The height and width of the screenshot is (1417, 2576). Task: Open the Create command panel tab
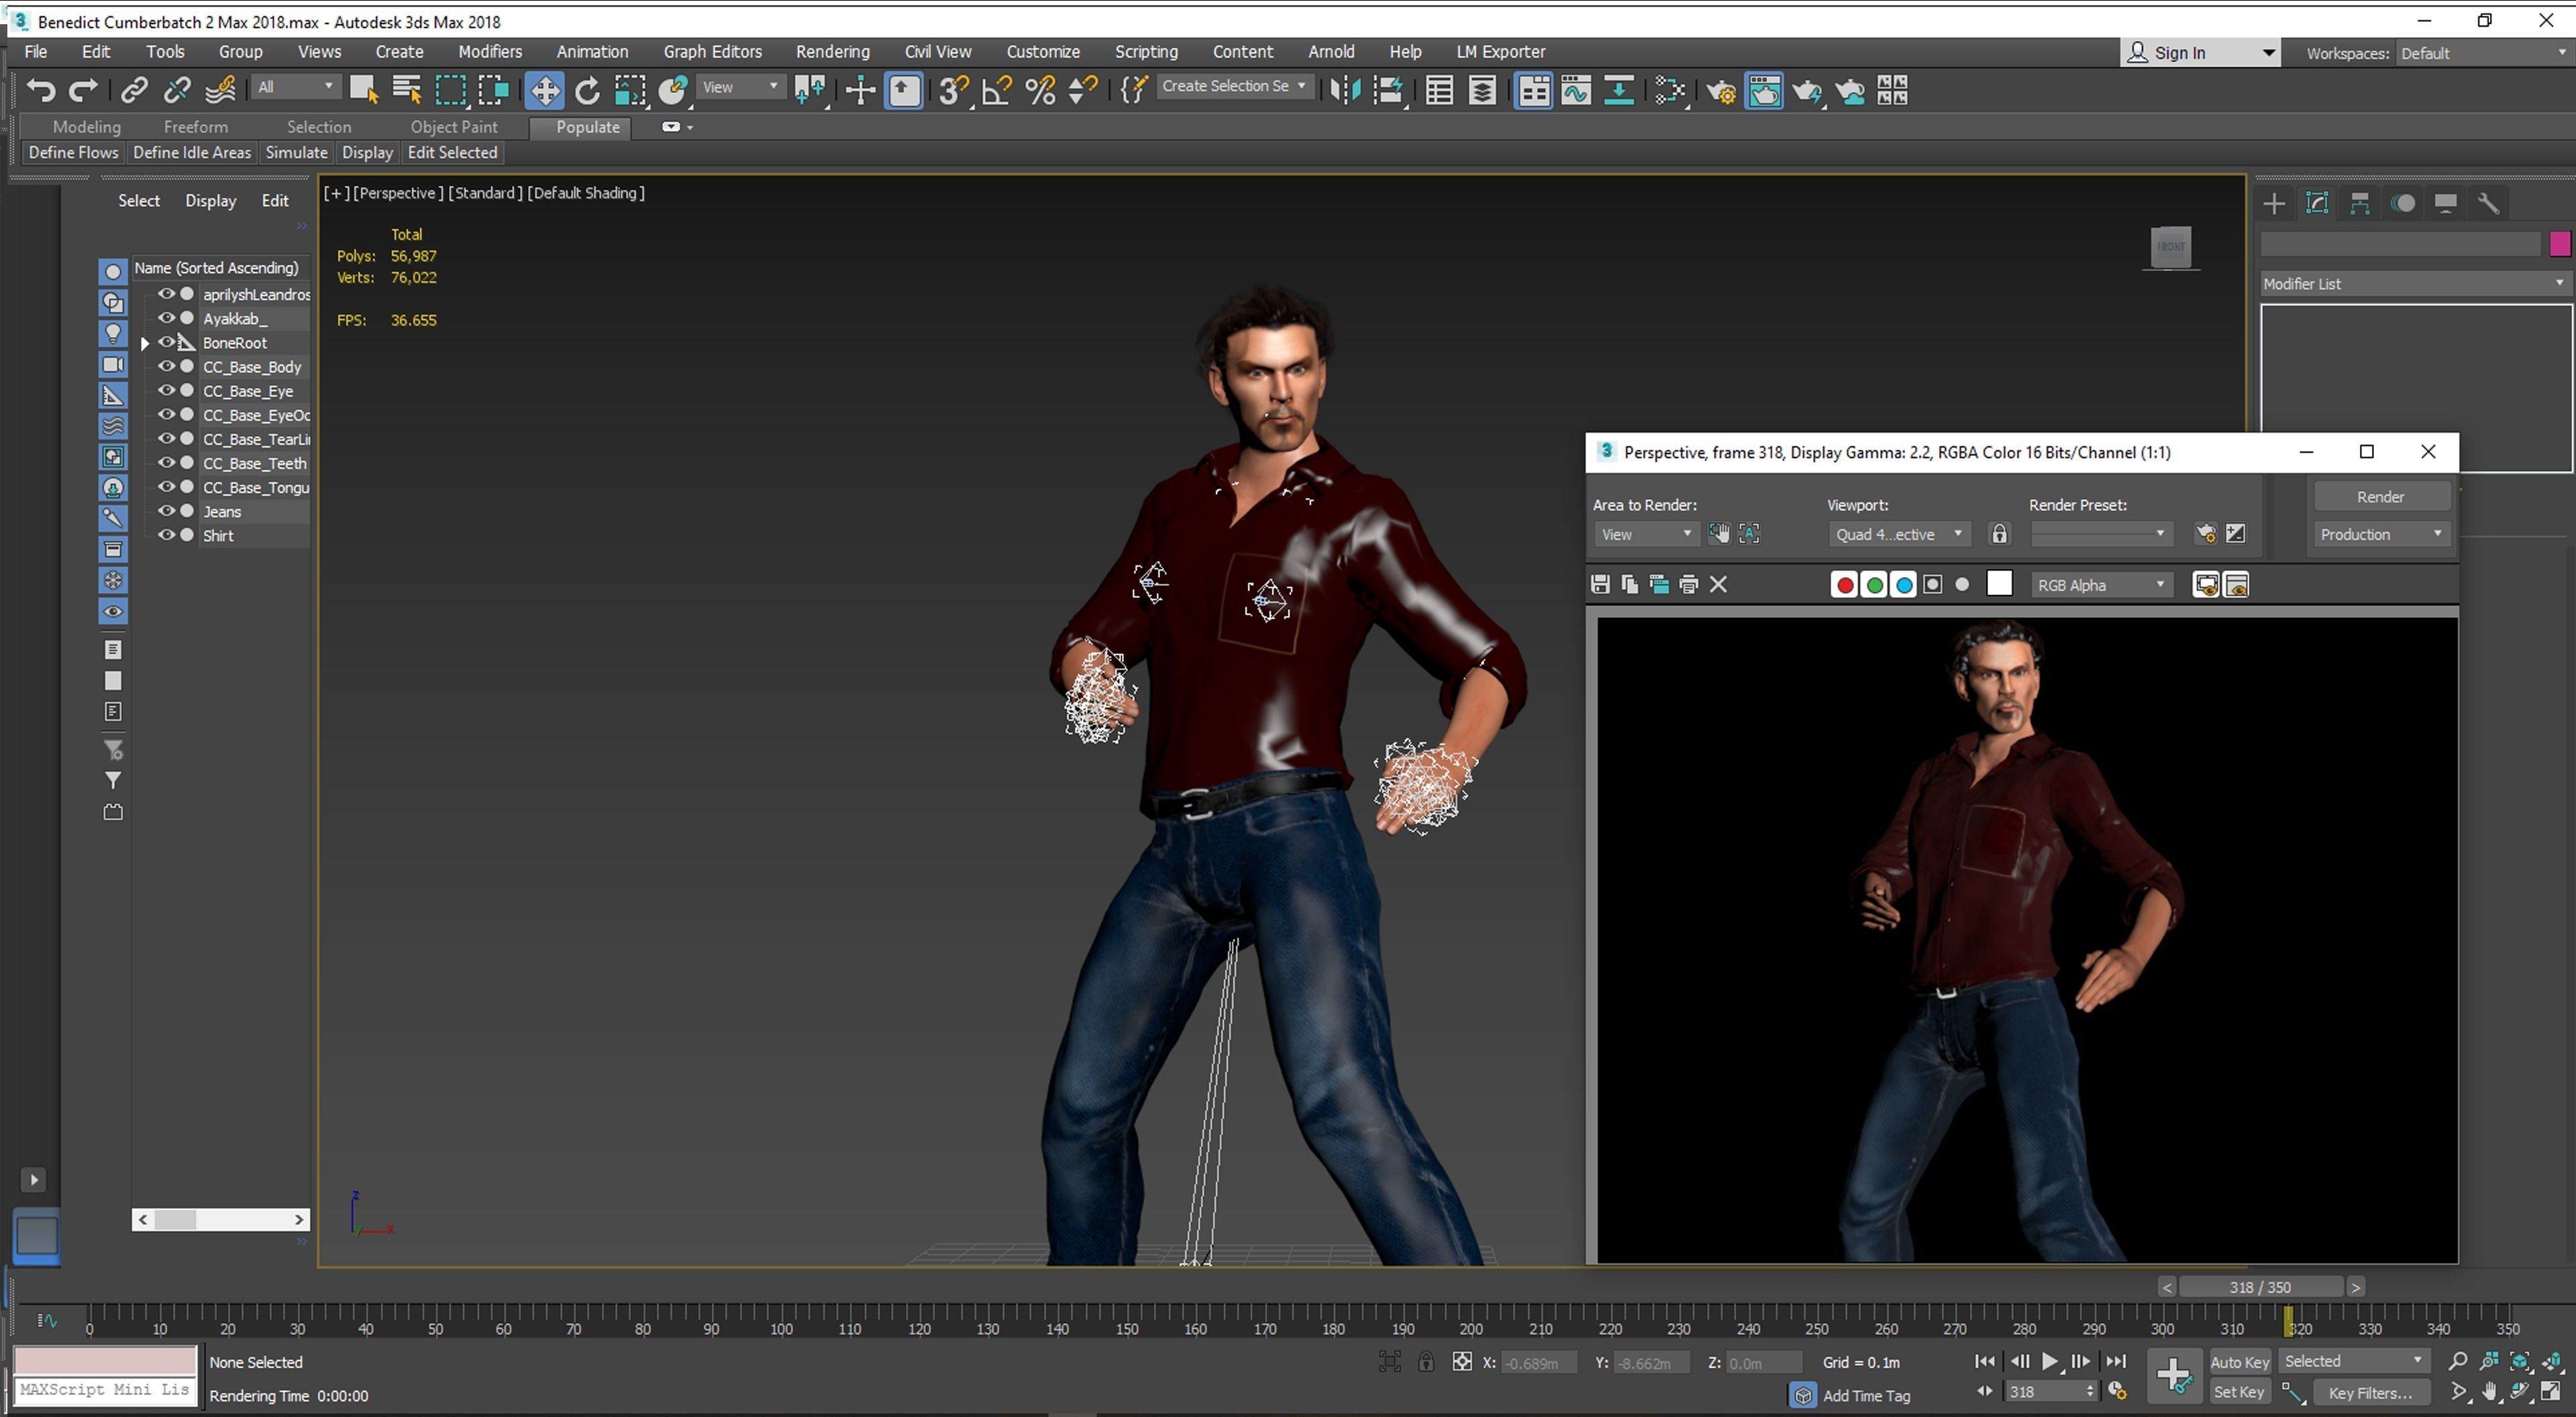tap(2274, 204)
